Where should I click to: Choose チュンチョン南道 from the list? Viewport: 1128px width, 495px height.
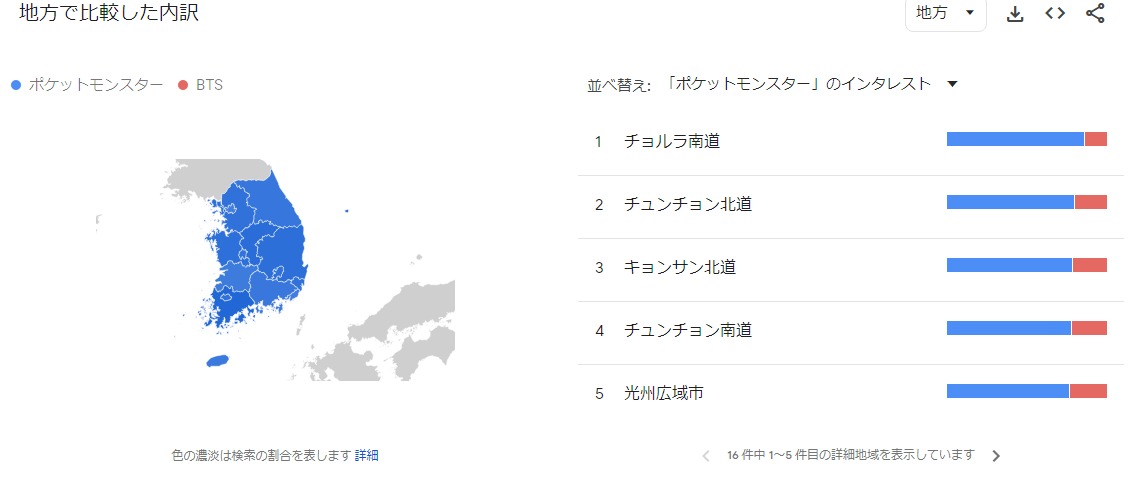pos(688,331)
